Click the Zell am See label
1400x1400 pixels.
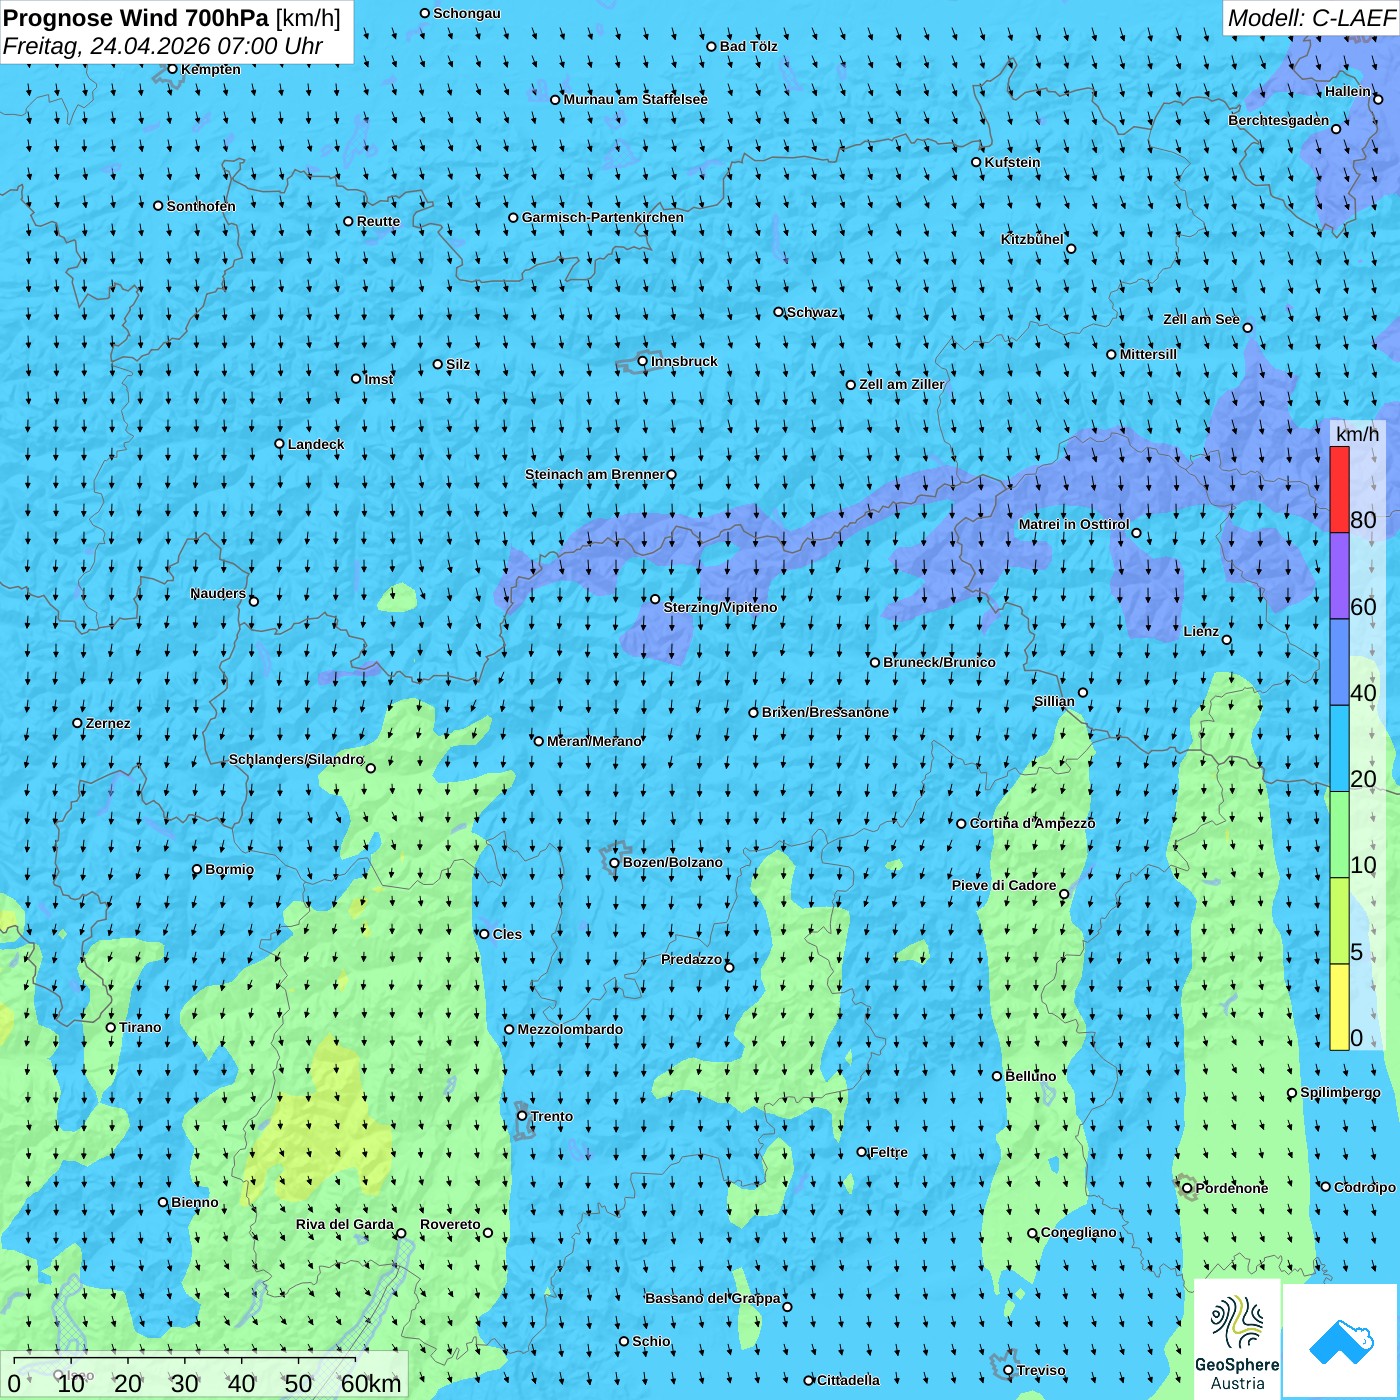point(1201,319)
